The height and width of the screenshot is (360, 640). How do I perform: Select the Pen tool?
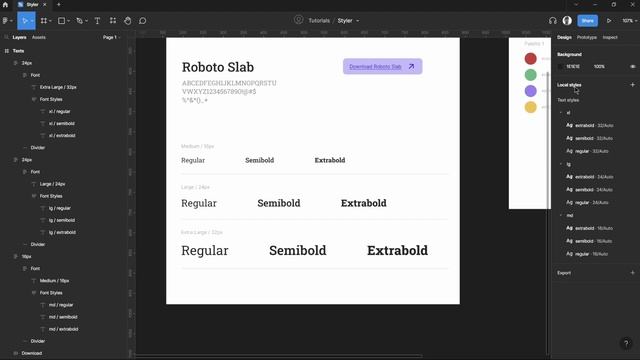79,20
